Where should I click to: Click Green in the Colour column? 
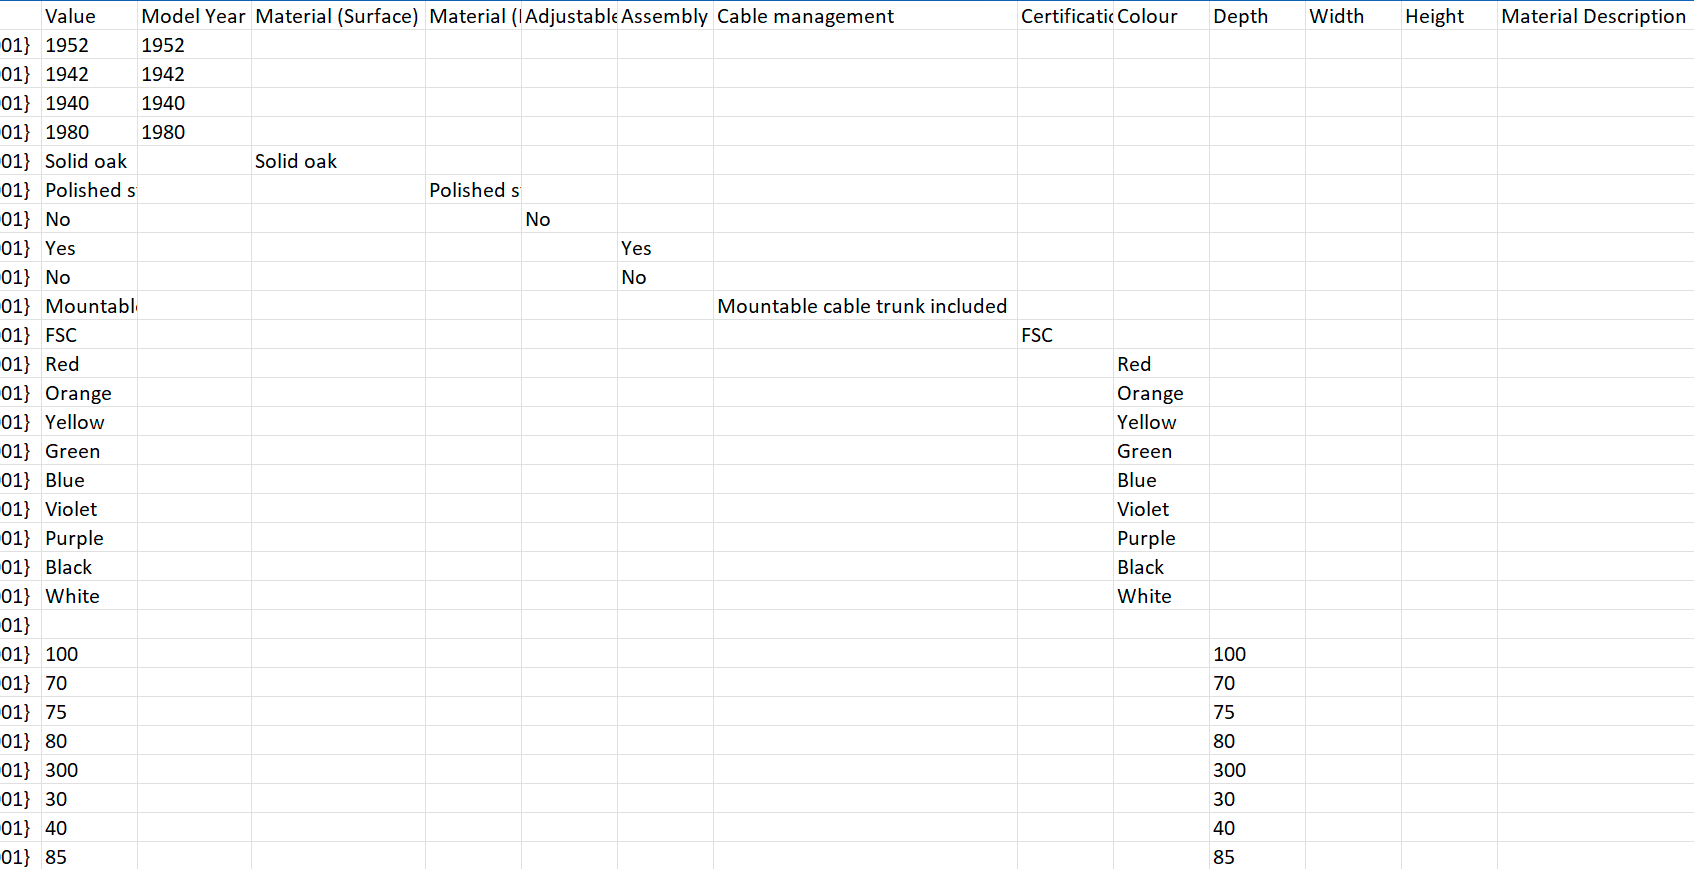click(1161, 451)
